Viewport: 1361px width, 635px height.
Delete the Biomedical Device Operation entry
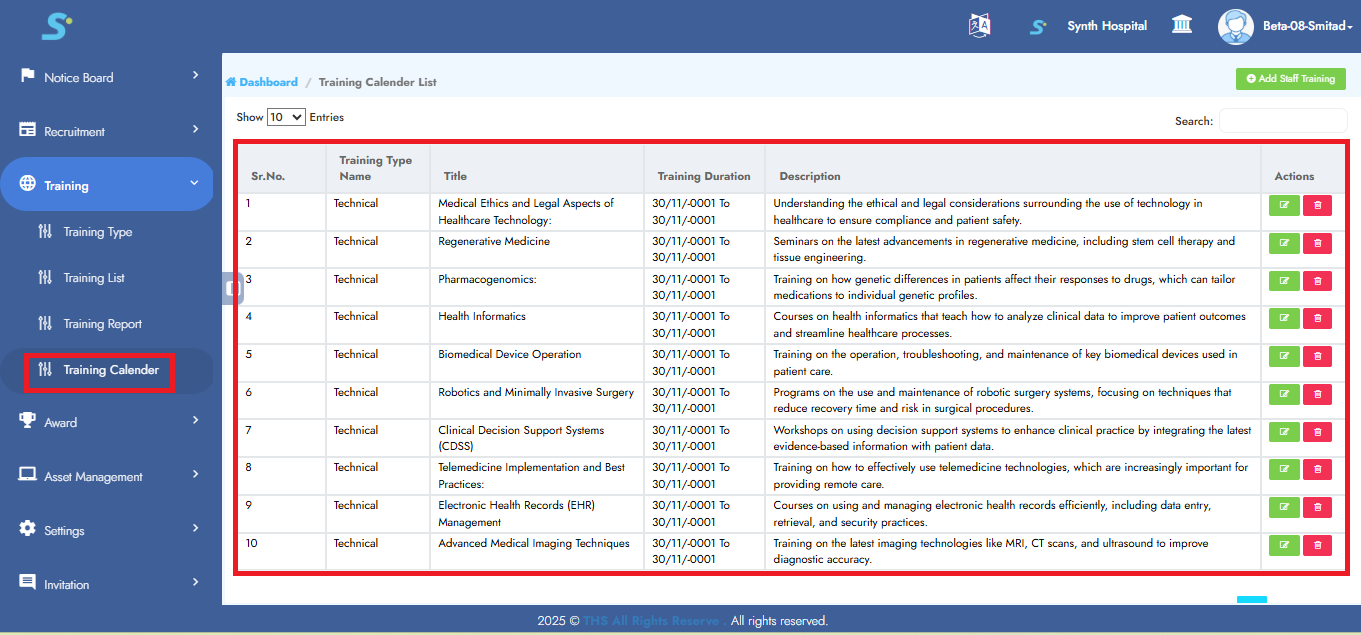[1317, 356]
